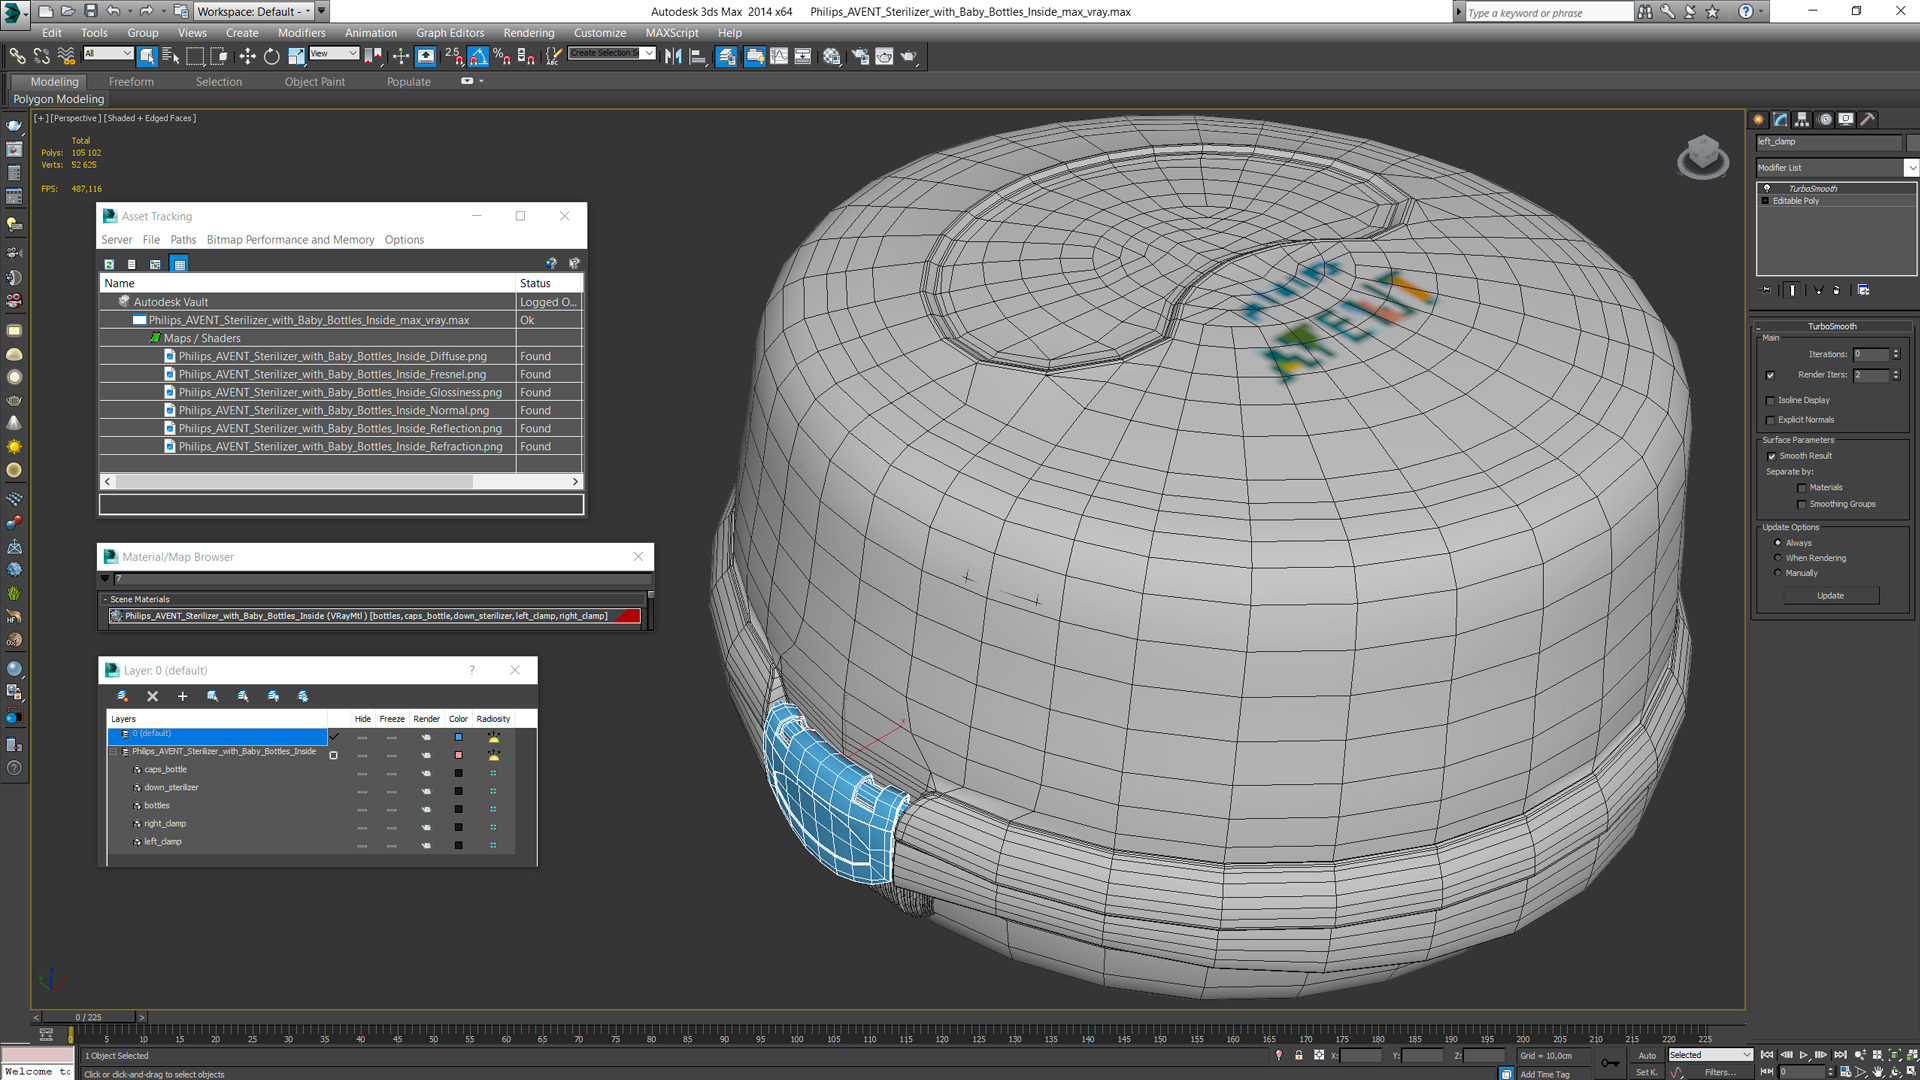The height and width of the screenshot is (1080, 1920).
Task: Click pink color swatch of Philips_AVENT layer
Action: [x=458, y=755]
